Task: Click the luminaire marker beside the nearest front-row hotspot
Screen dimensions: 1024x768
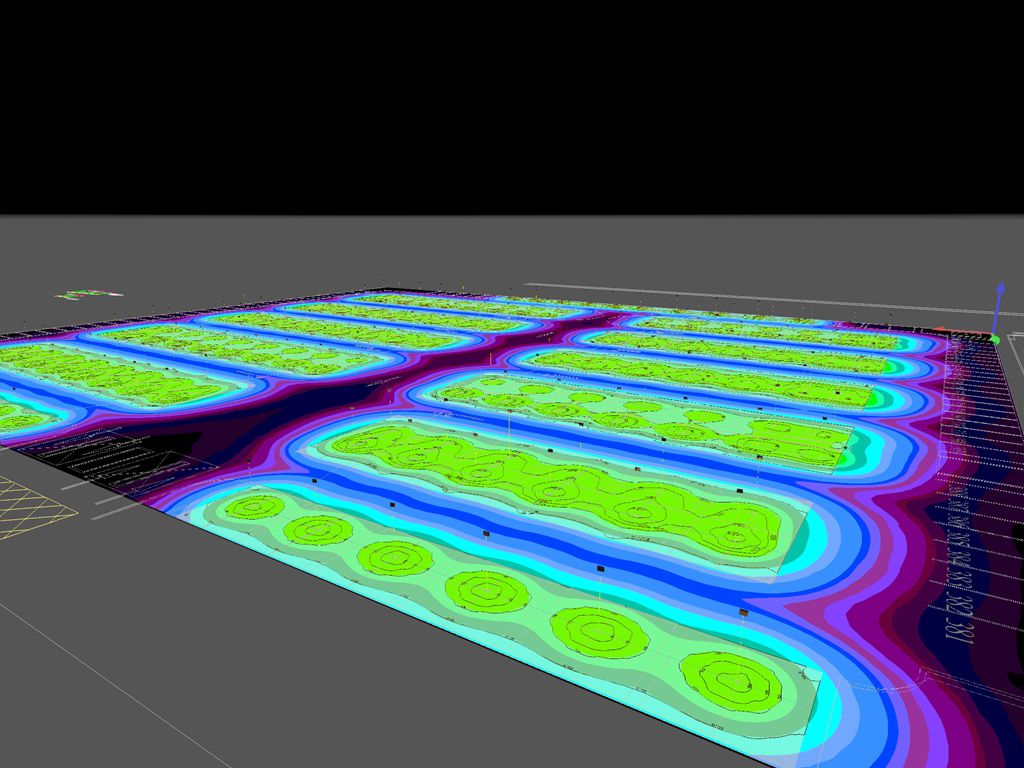Action: click(x=743, y=612)
